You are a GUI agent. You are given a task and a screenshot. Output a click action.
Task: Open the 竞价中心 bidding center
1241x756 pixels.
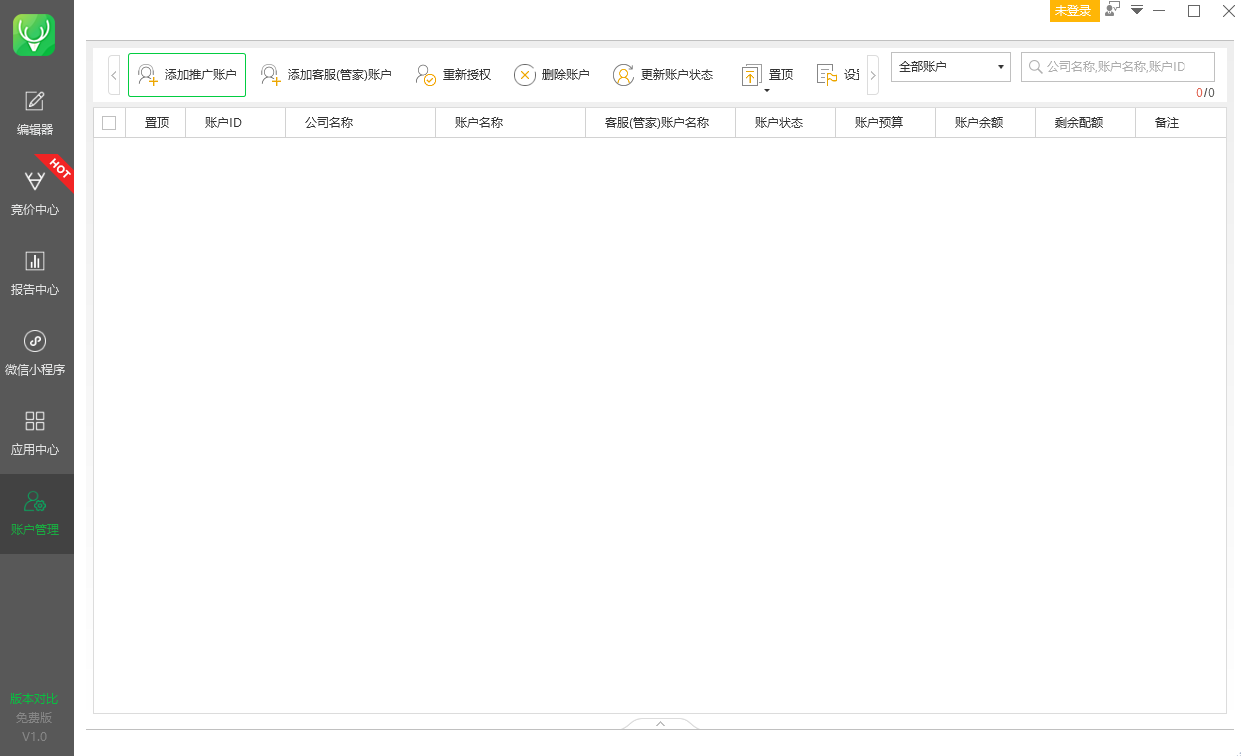click(x=35, y=193)
